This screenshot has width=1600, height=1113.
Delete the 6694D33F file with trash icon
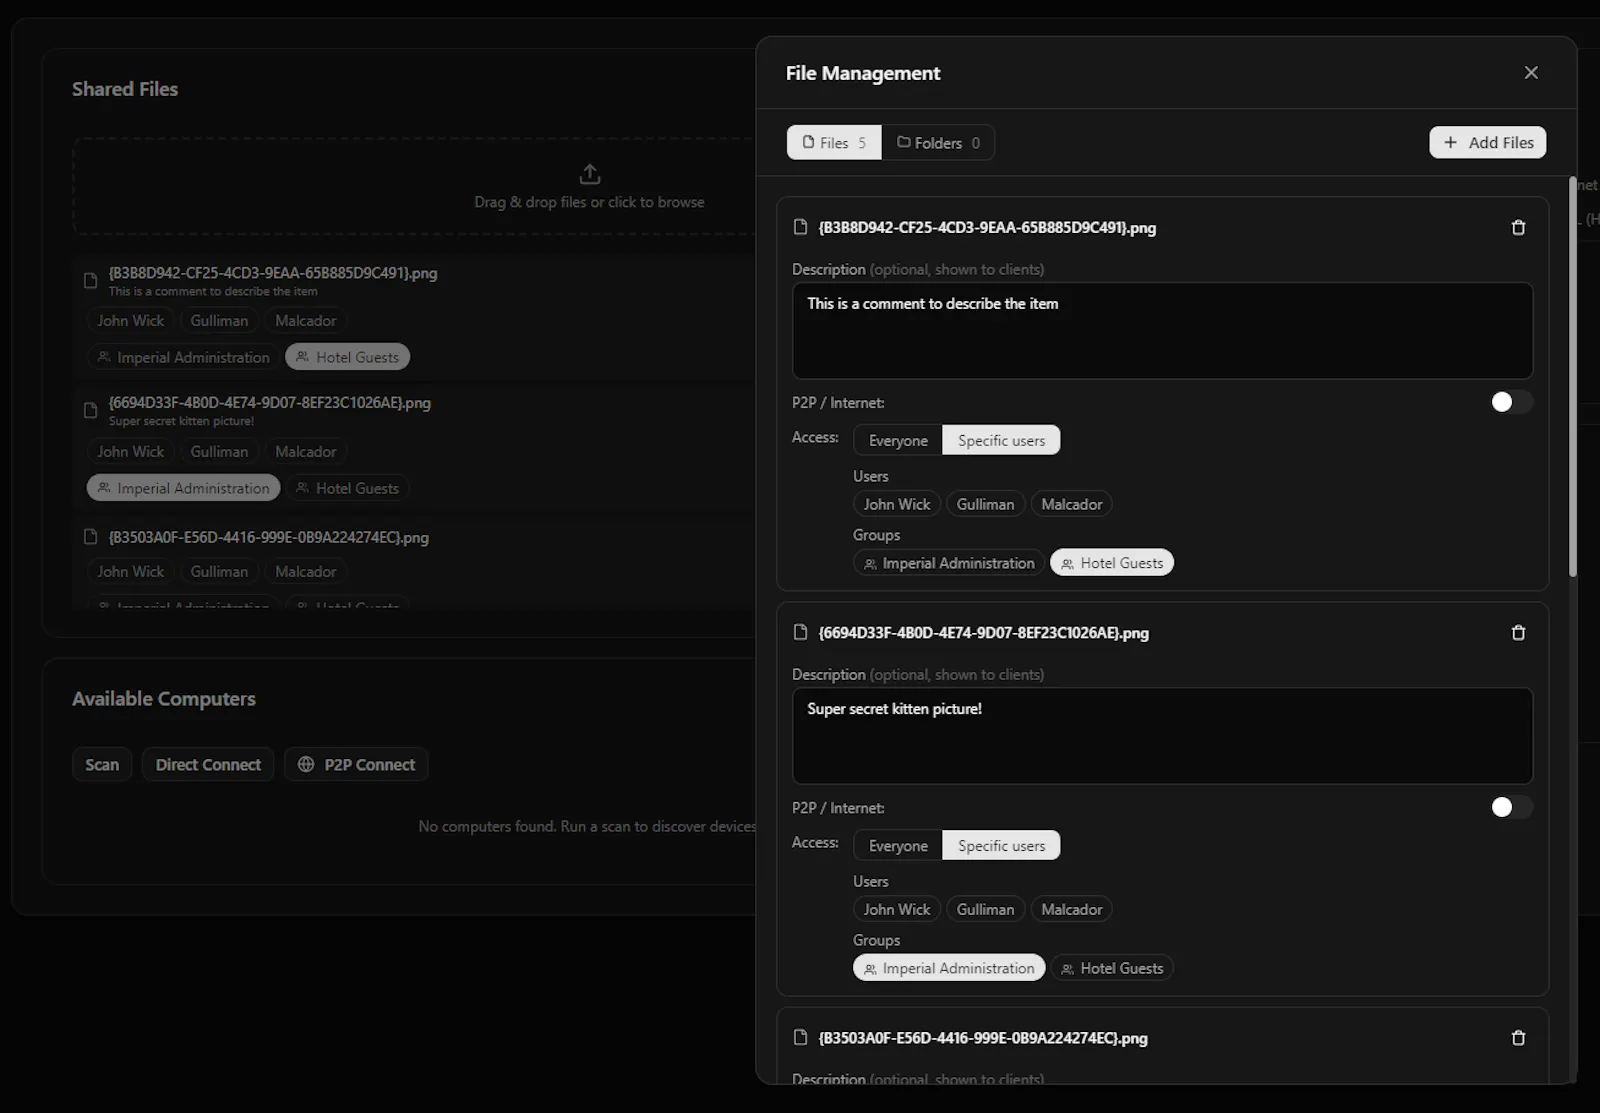(x=1518, y=633)
